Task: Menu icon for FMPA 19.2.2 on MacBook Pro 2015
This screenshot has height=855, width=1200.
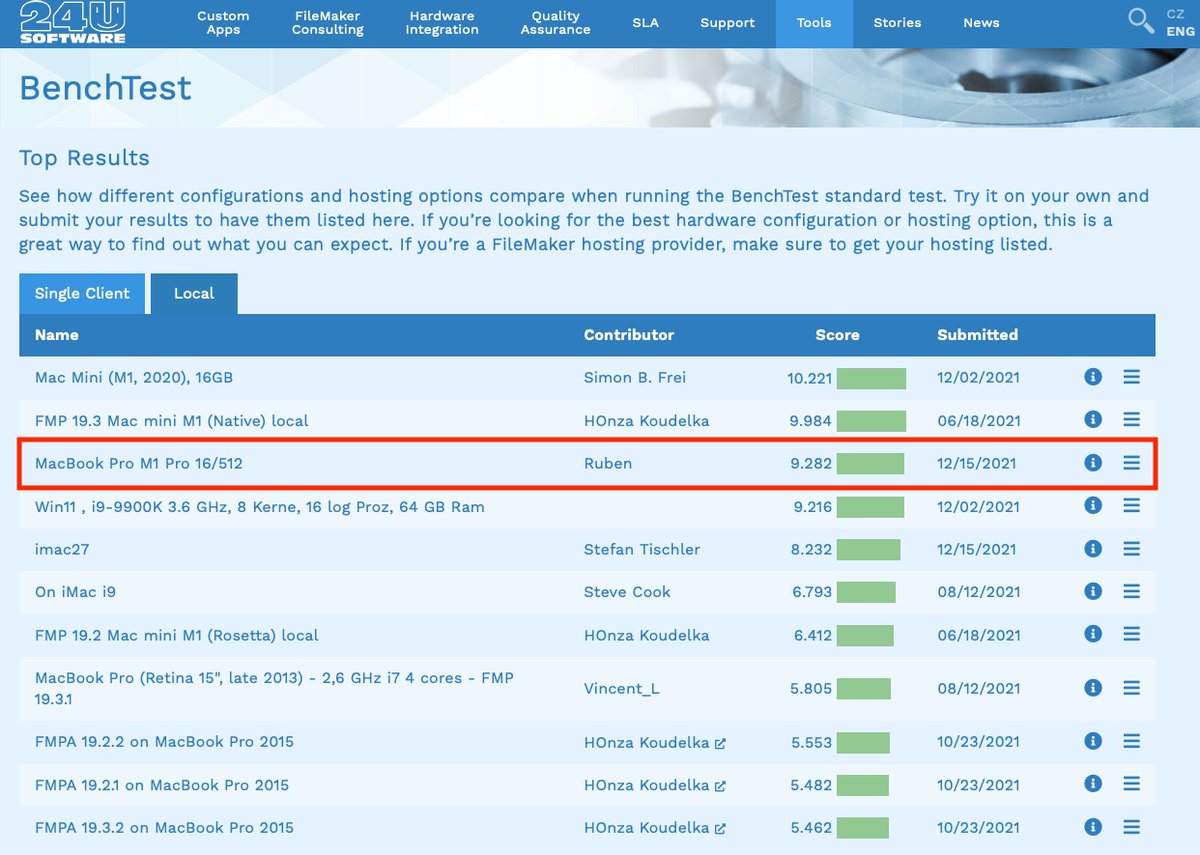Action: (1131, 741)
